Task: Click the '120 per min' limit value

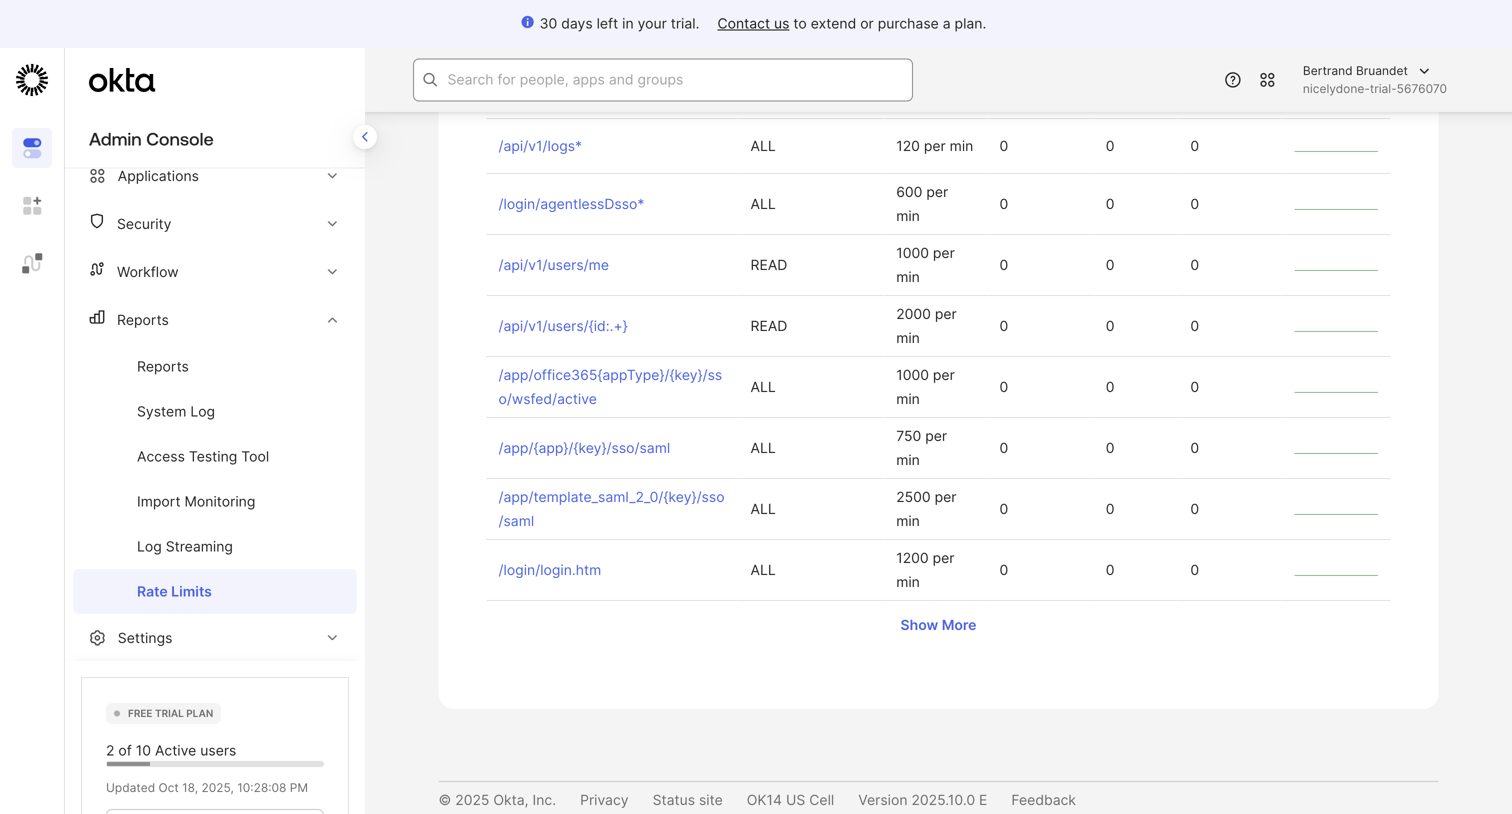Action: click(x=934, y=146)
